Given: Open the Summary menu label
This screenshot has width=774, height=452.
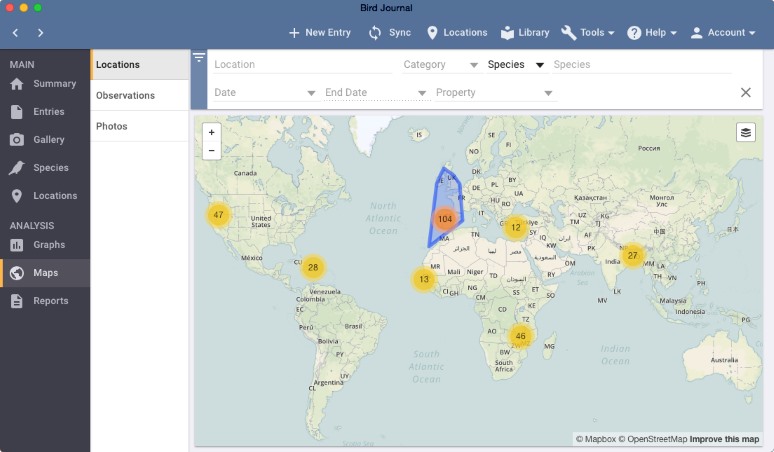Looking at the screenshot, I should 55,84.
